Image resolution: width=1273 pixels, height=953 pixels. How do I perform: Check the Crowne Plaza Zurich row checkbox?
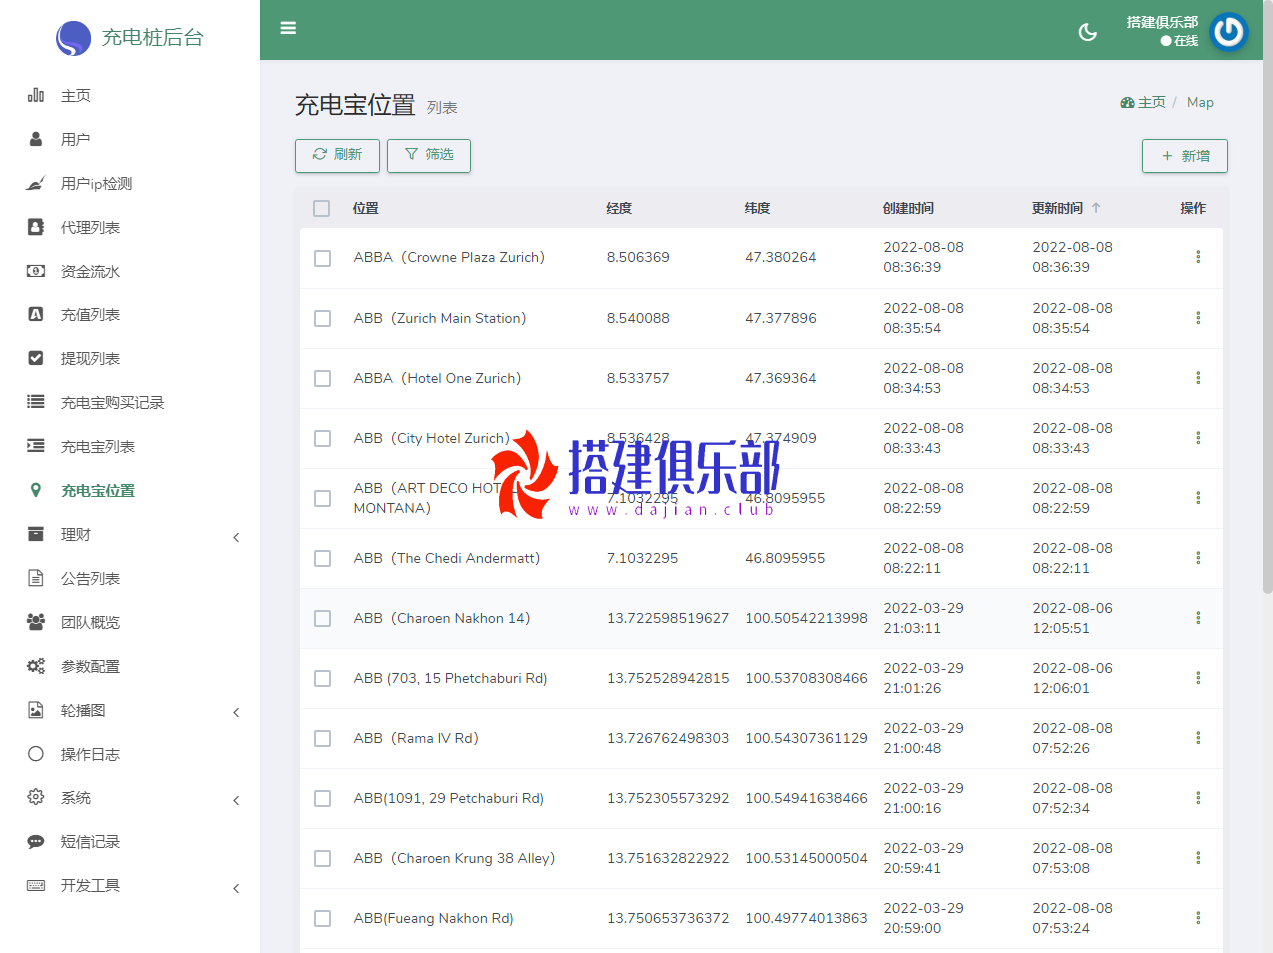coord(322,258)
